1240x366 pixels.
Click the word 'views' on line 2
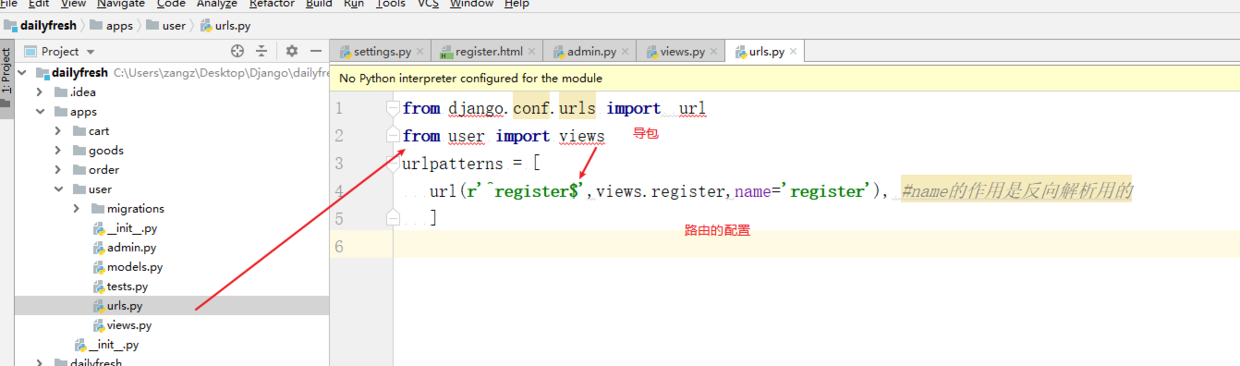point(582,136)
